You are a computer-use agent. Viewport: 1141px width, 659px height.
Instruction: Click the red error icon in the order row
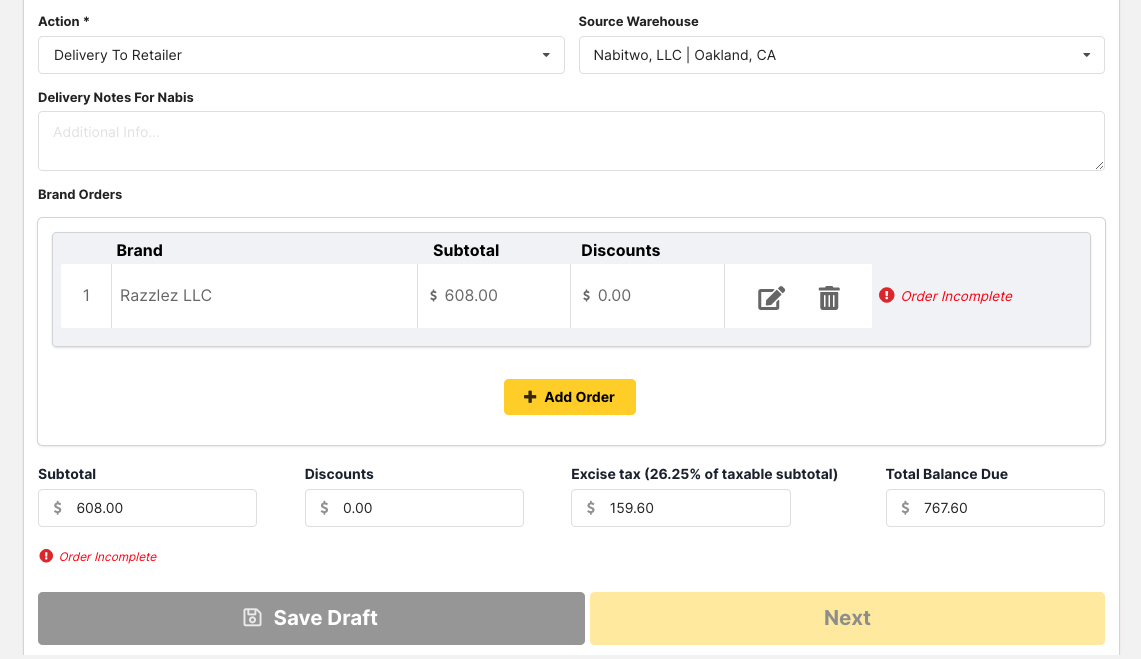[x=886, y=296]
